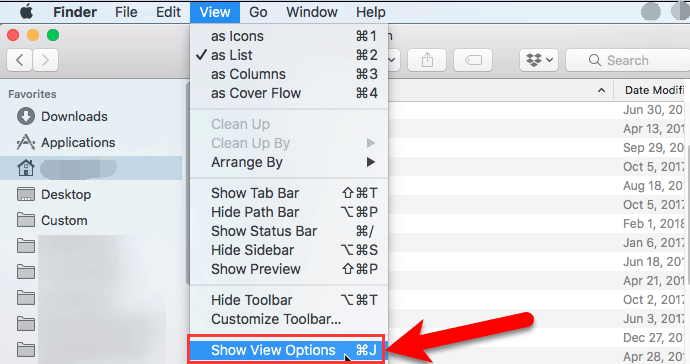Open the Apple menu
This screenshot has height=364, width=690.
(26, 12)
